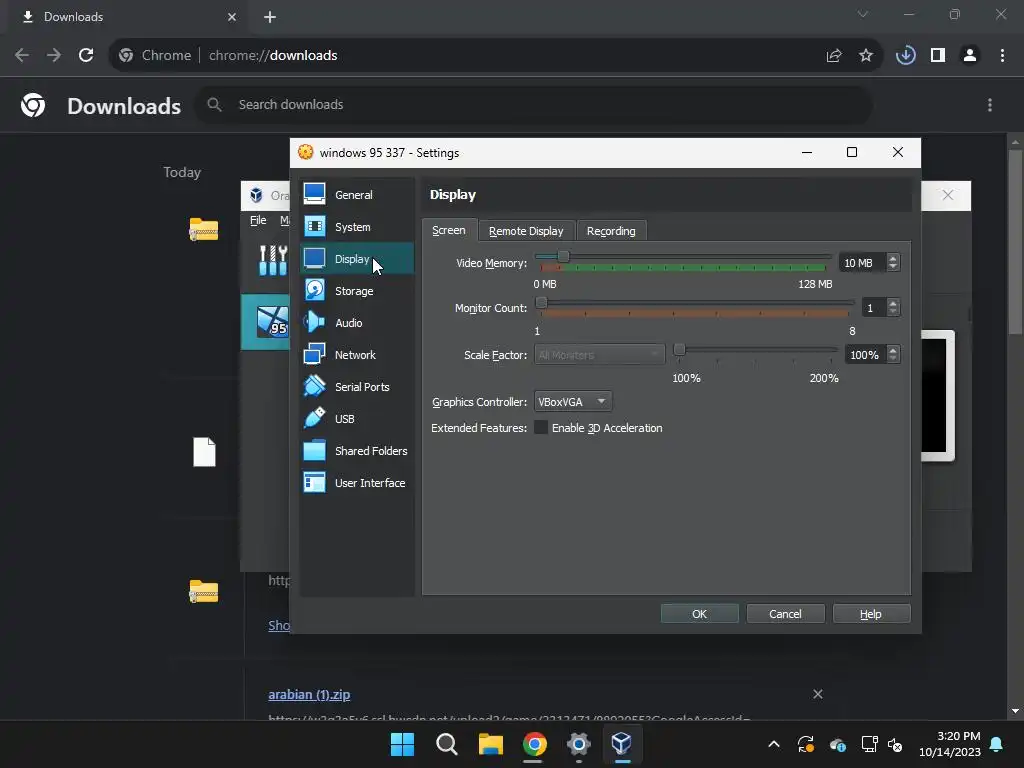The image size is (1024, 768).
Task: Enable 3D Acceleration checkbox
Action: point(541,428)
